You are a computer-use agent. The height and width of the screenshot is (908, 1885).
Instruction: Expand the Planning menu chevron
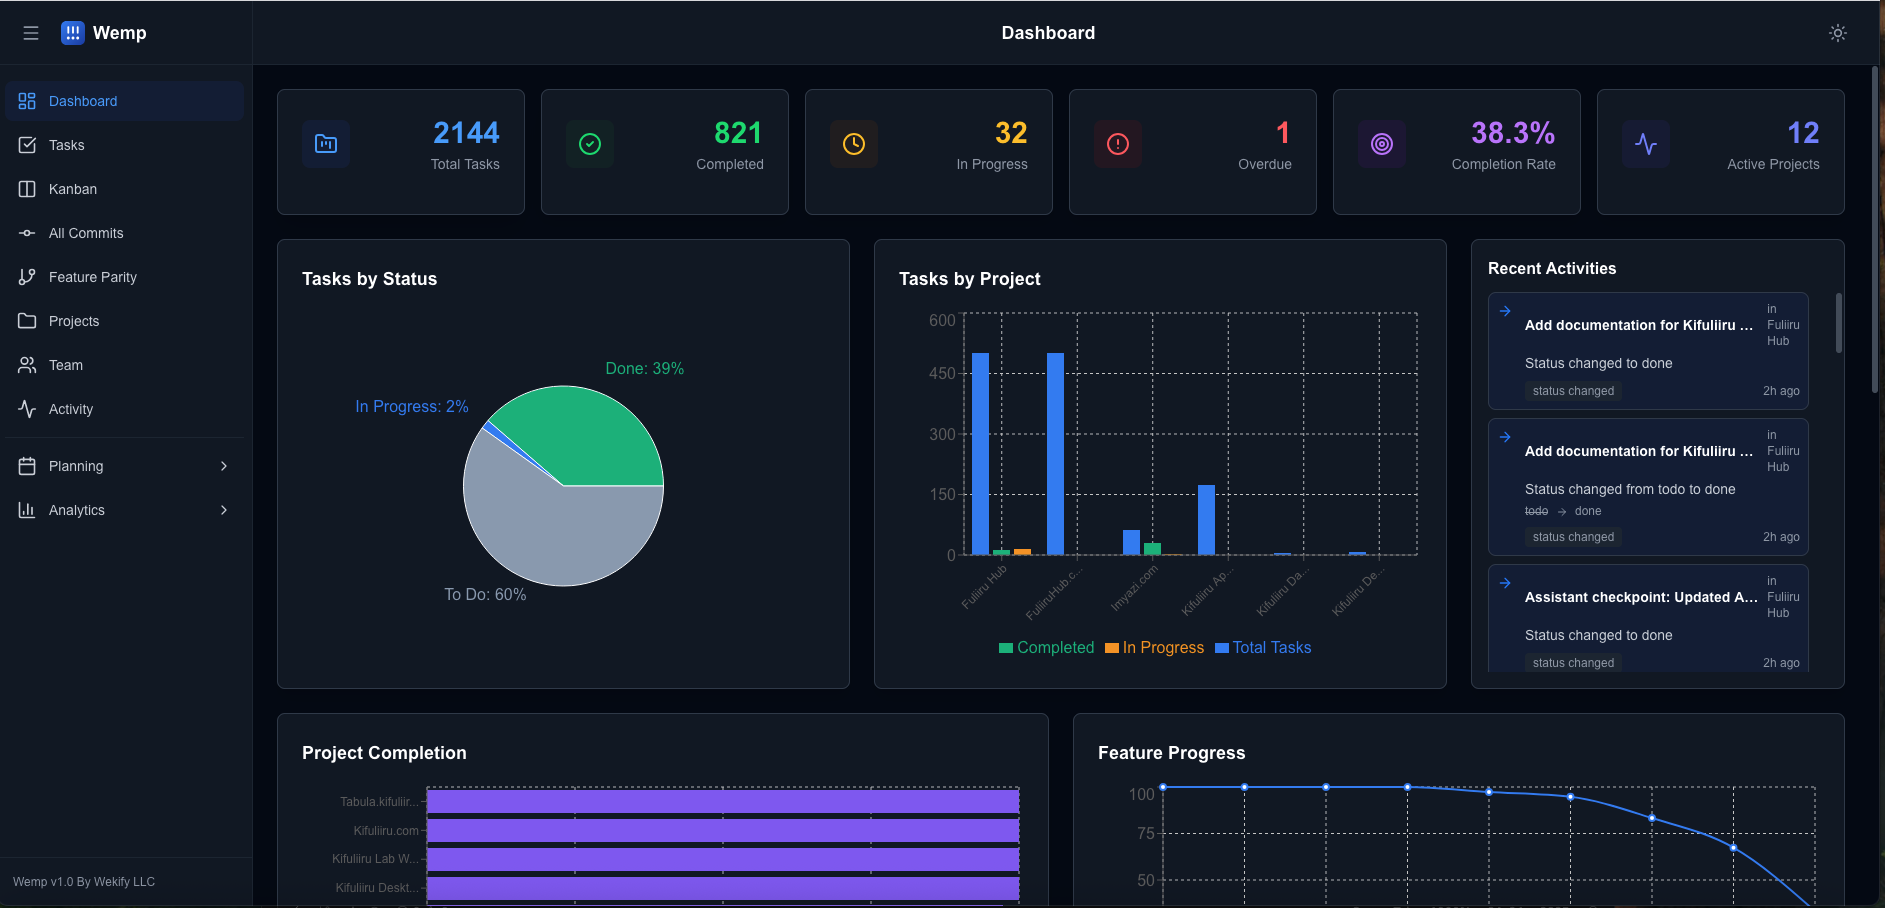(x=224, y=466)
